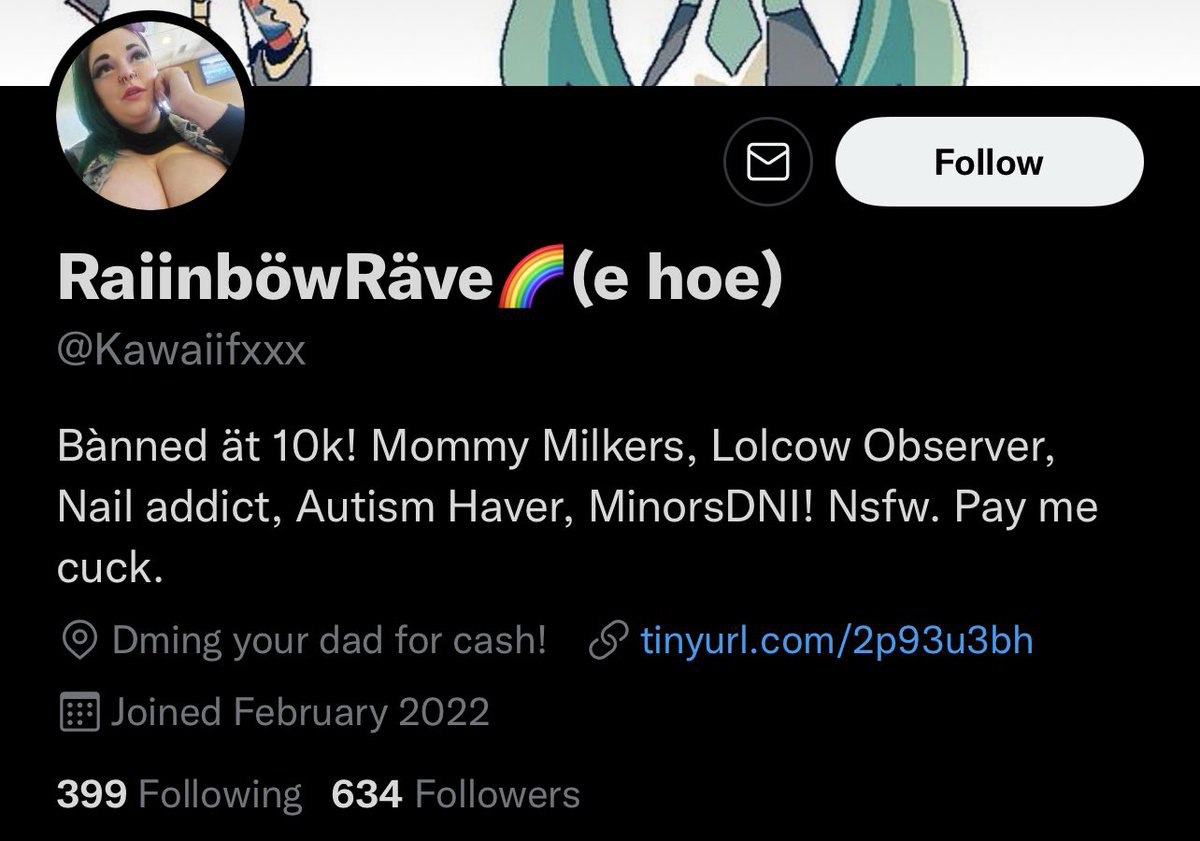View the header banner image
This screenshot has height=841, width=1200.
(x=600, y=42)
